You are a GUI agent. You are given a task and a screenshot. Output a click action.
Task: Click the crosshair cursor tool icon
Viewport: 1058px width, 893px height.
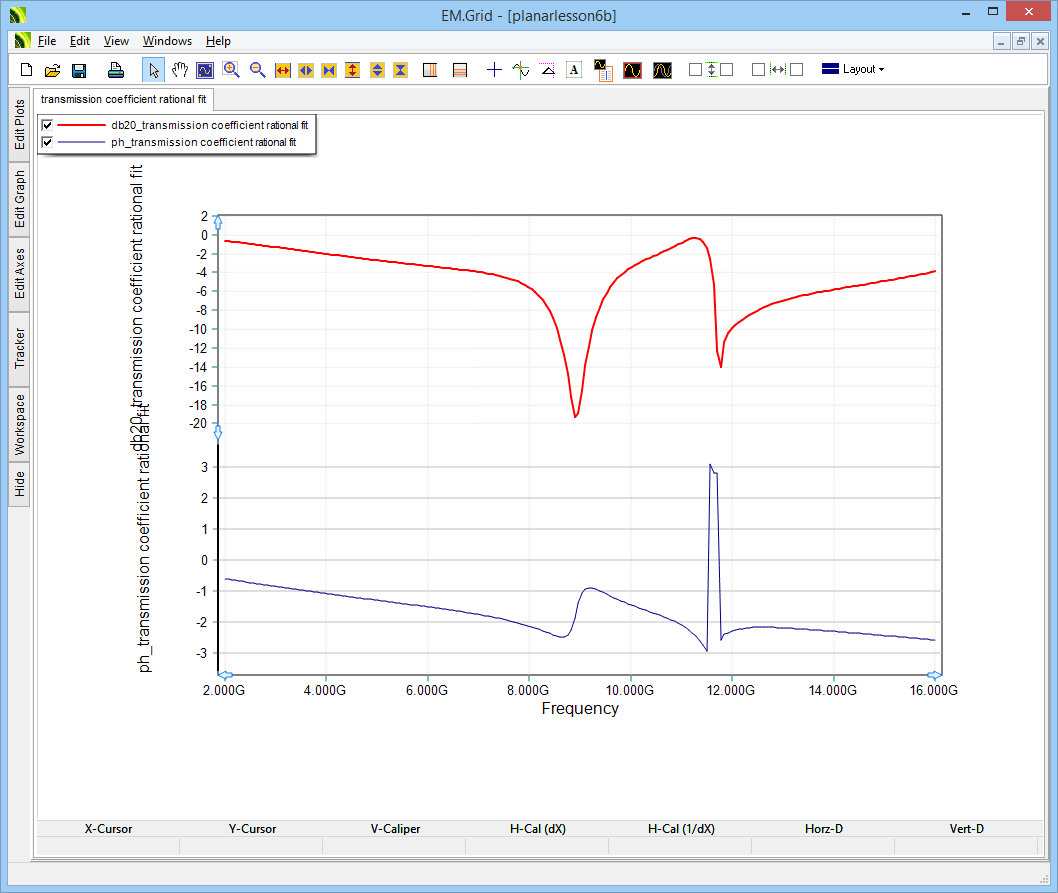coord(494,70)
